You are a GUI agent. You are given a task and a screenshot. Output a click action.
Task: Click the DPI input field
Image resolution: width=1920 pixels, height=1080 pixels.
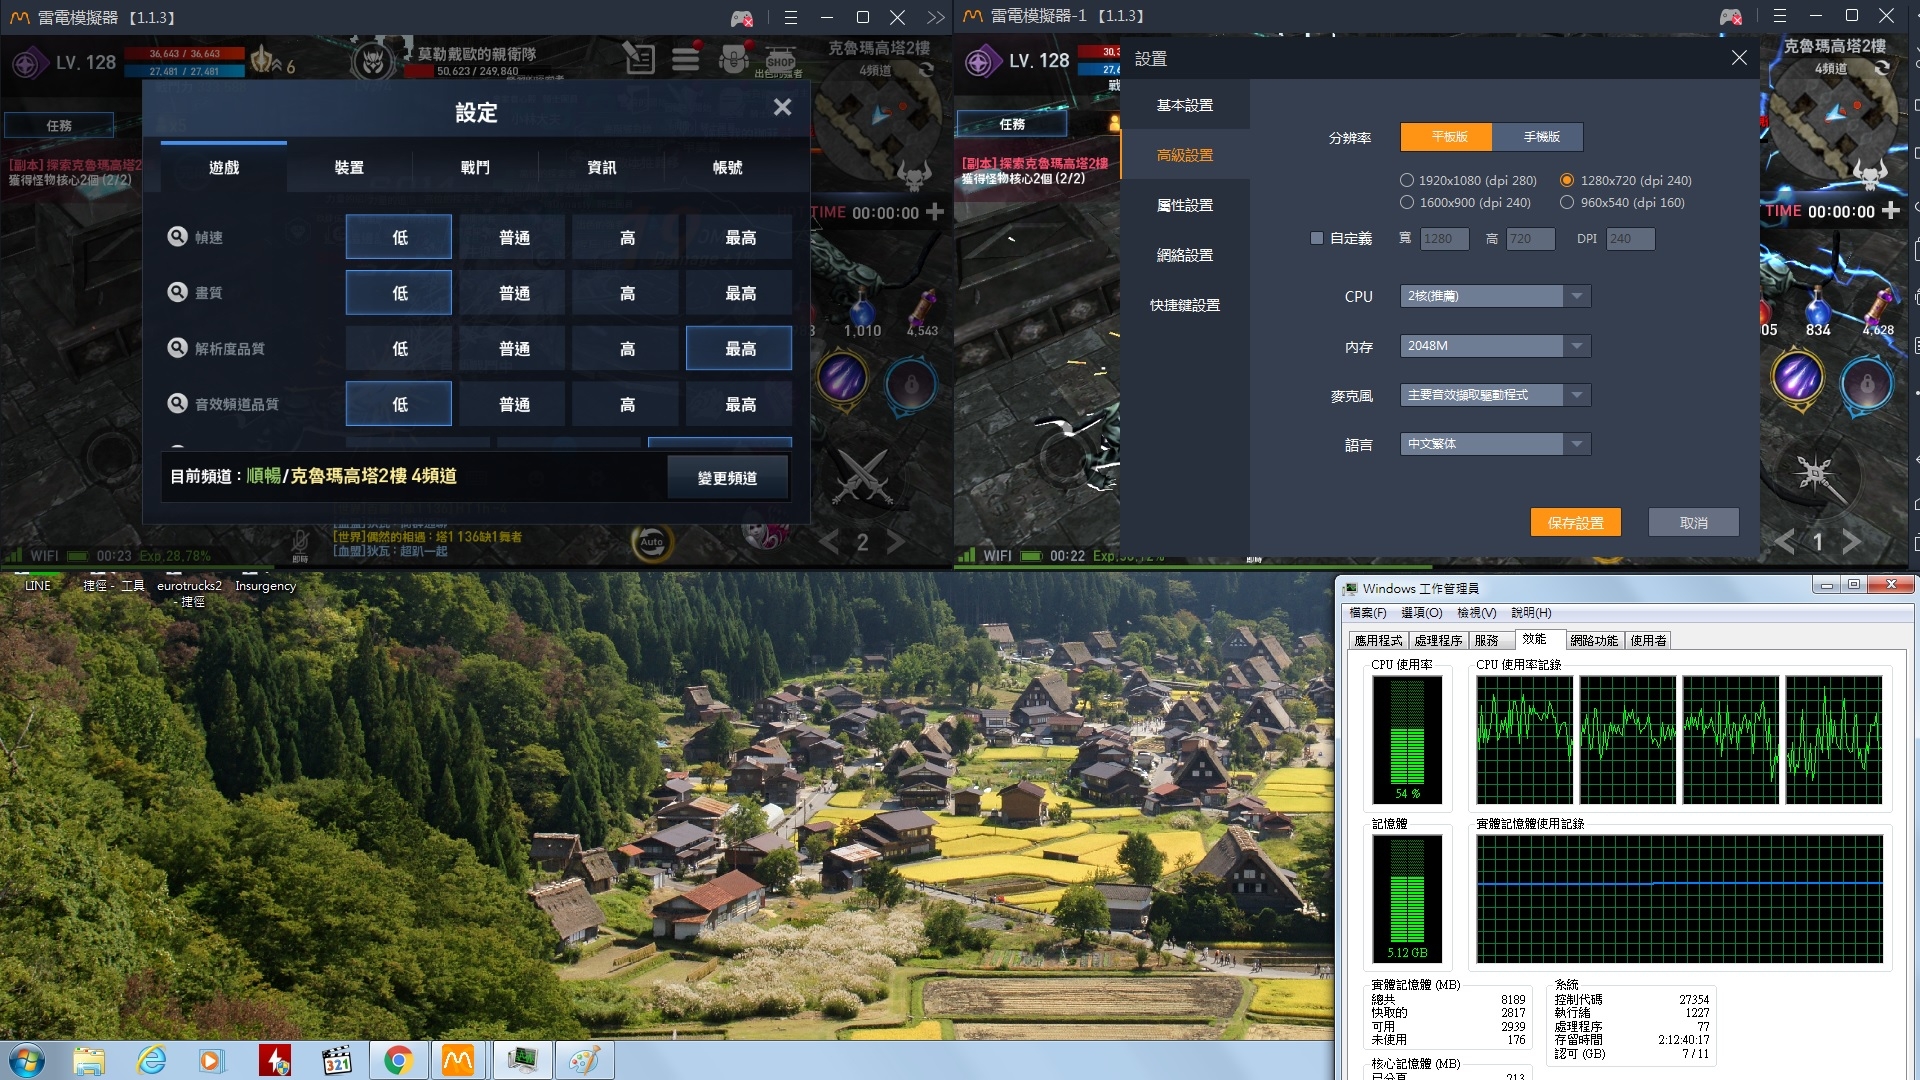click(x=1630, y=239)
